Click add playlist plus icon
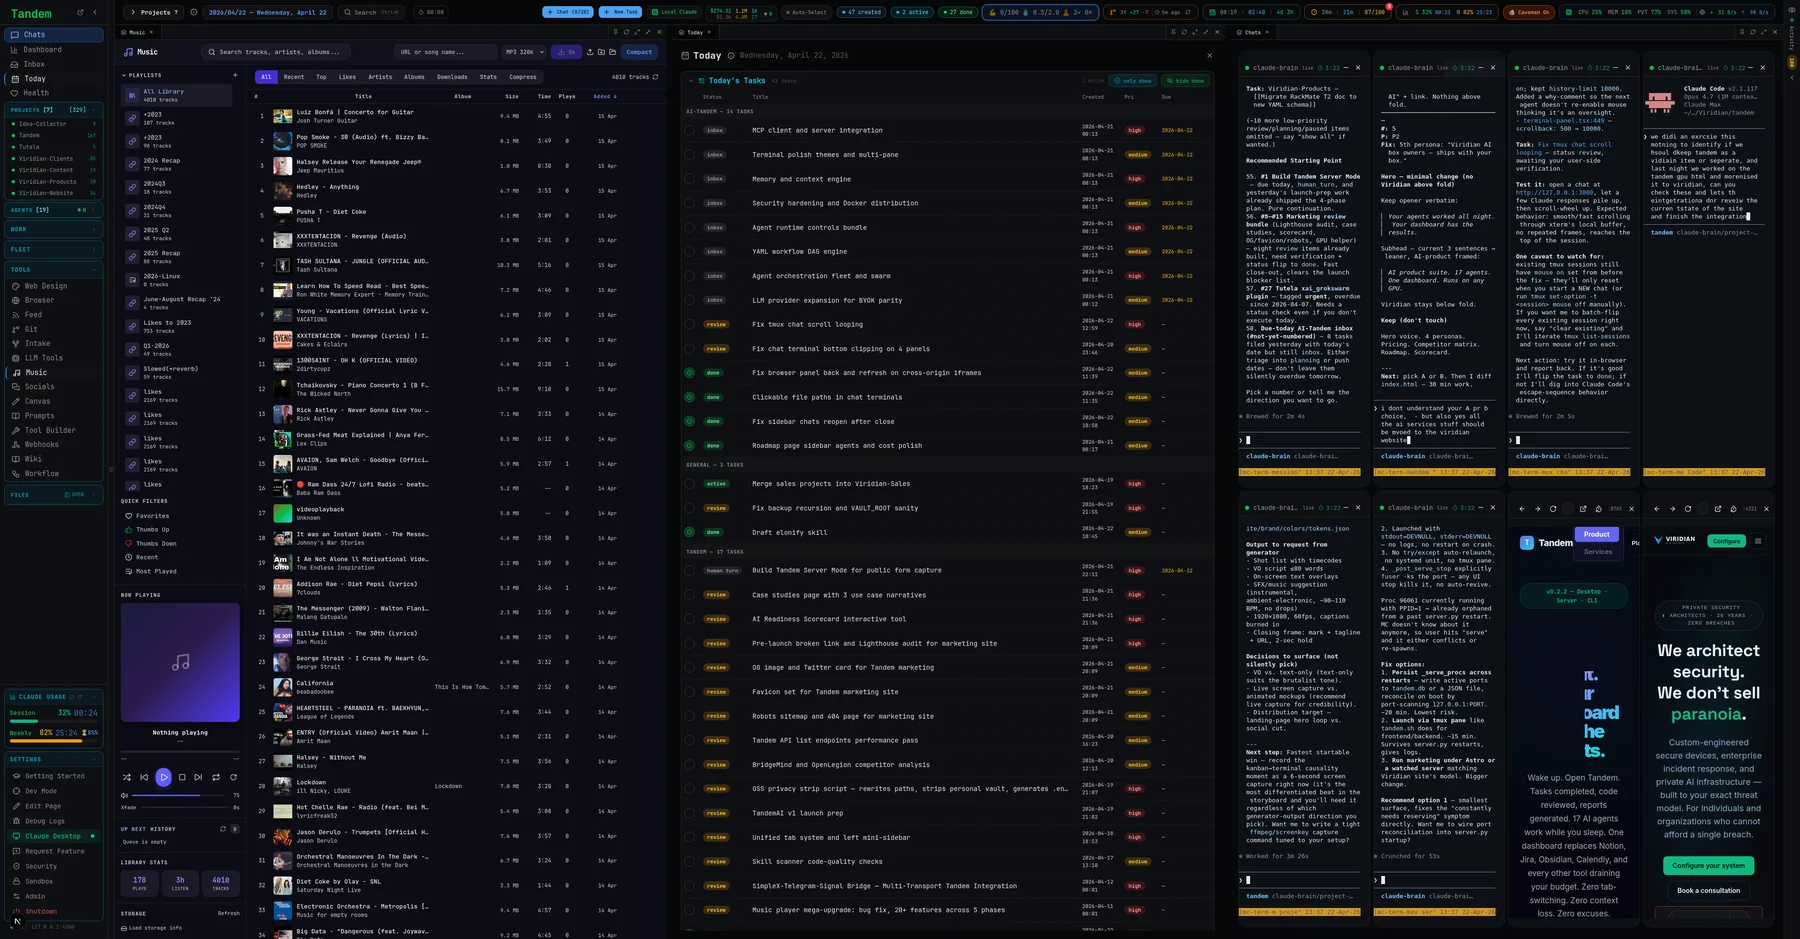Screen dimensions: 1800x939 pyautogui.click(x=235, y=75)
